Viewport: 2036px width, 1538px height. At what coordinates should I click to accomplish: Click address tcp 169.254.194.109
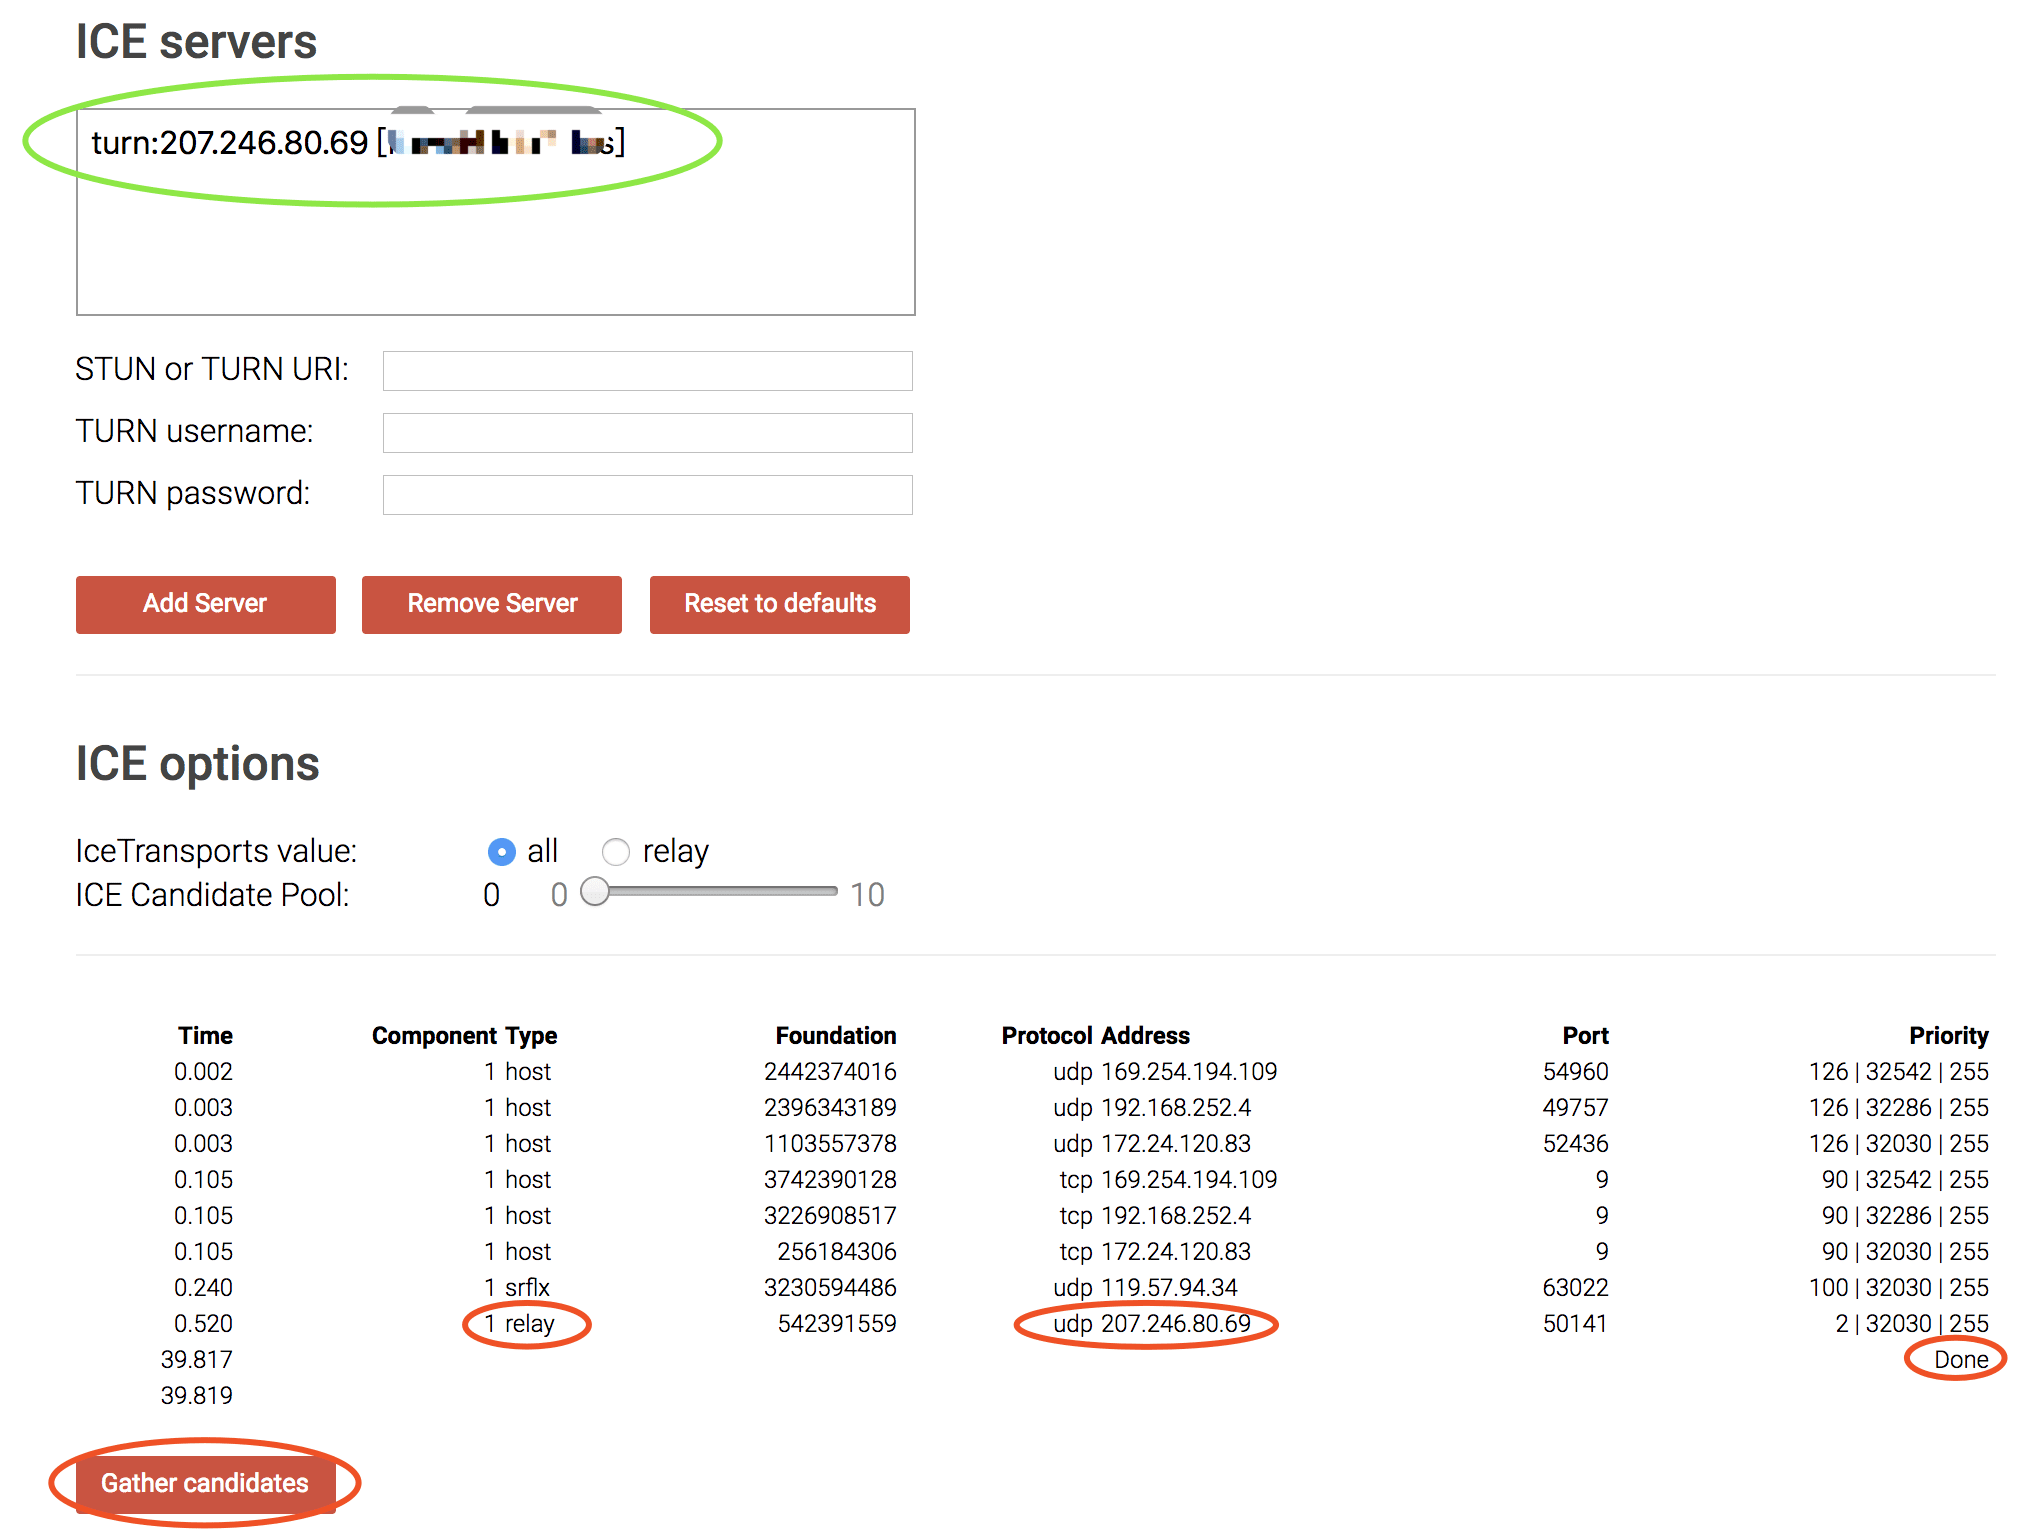(1168, 1180)
